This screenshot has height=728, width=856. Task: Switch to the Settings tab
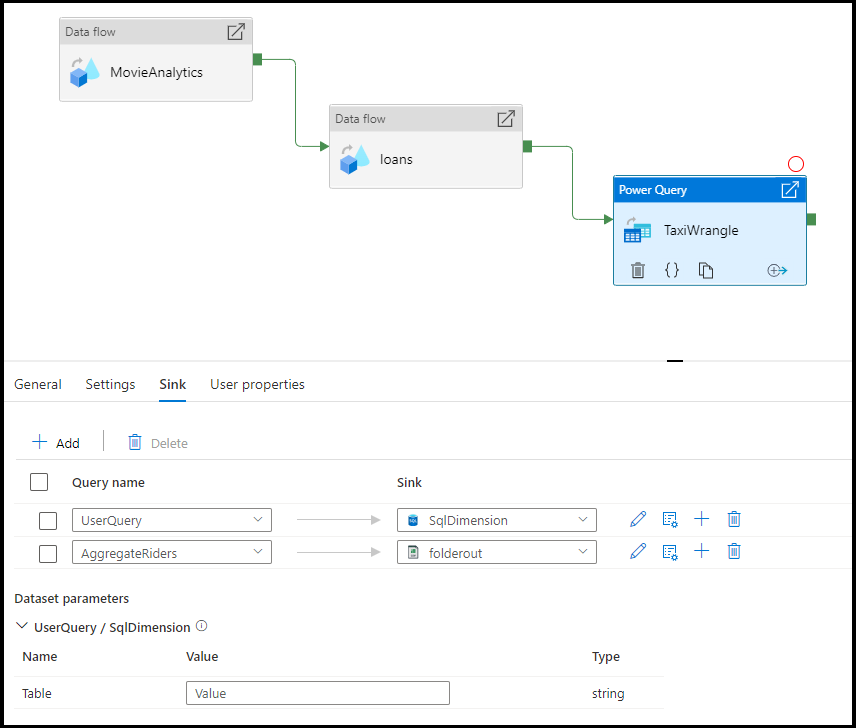click(110, 384)
